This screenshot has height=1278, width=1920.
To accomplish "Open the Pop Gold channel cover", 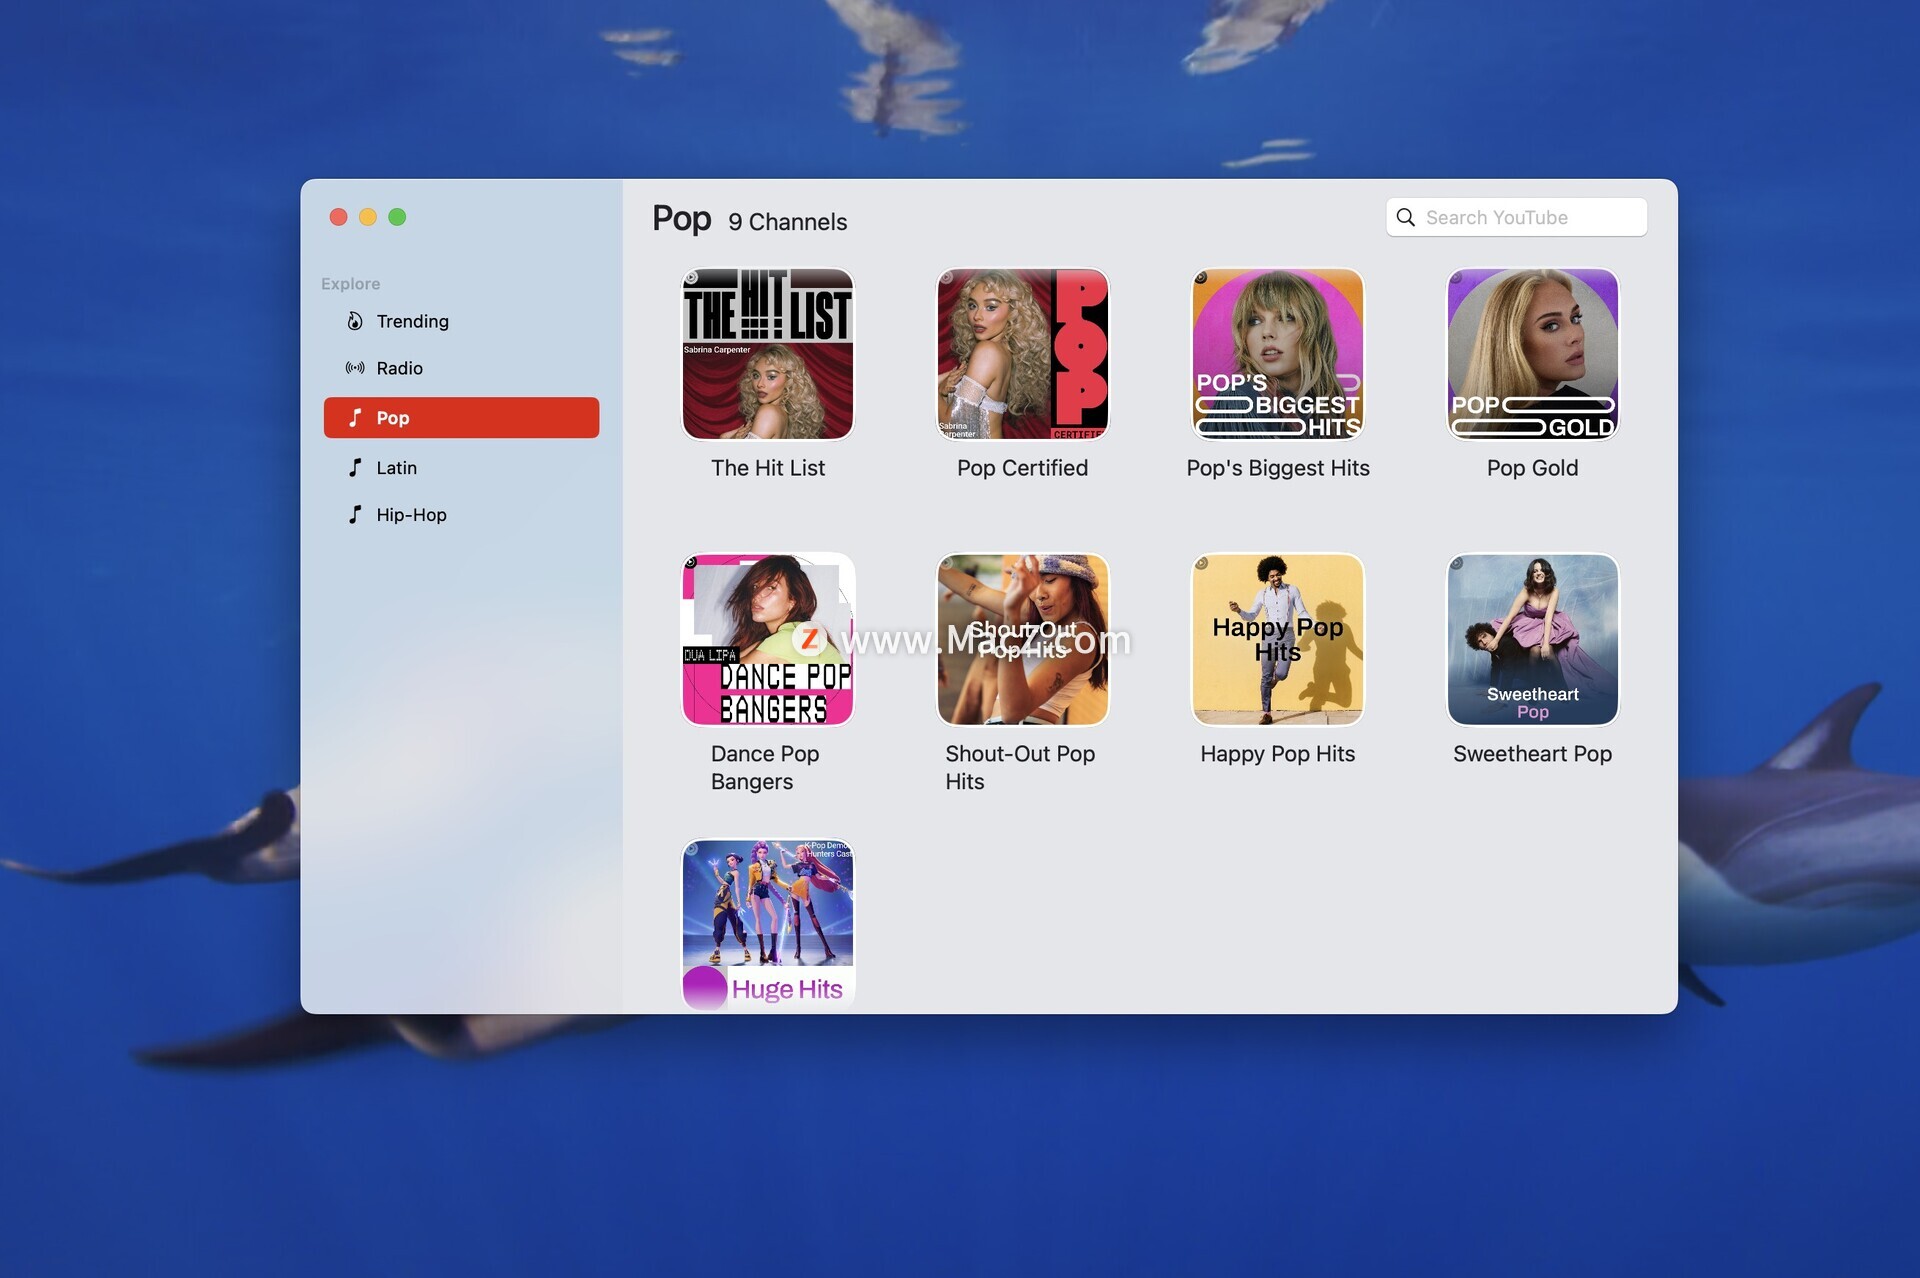I will 1532,354.
